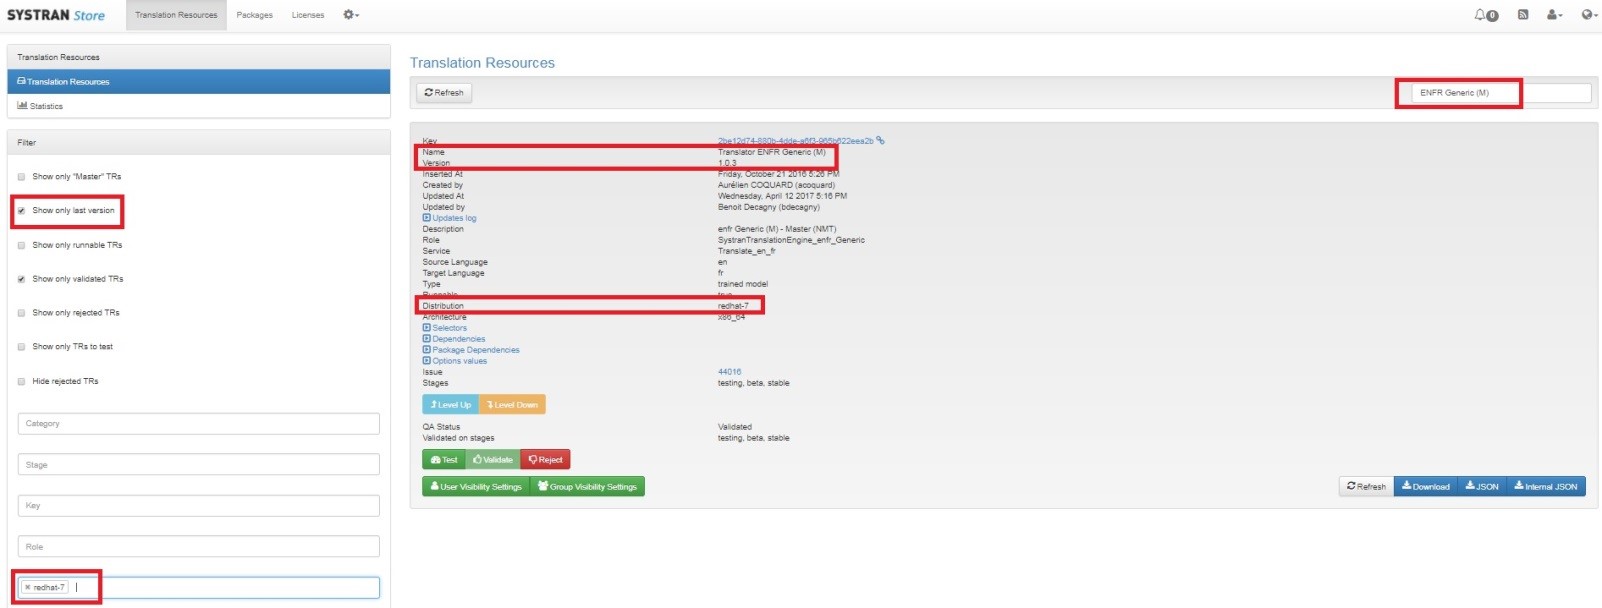This screenshot has height=608, width=1602.
Task: Open the Licenses tab
Action: pyautogui.click(x=308, y=15)
